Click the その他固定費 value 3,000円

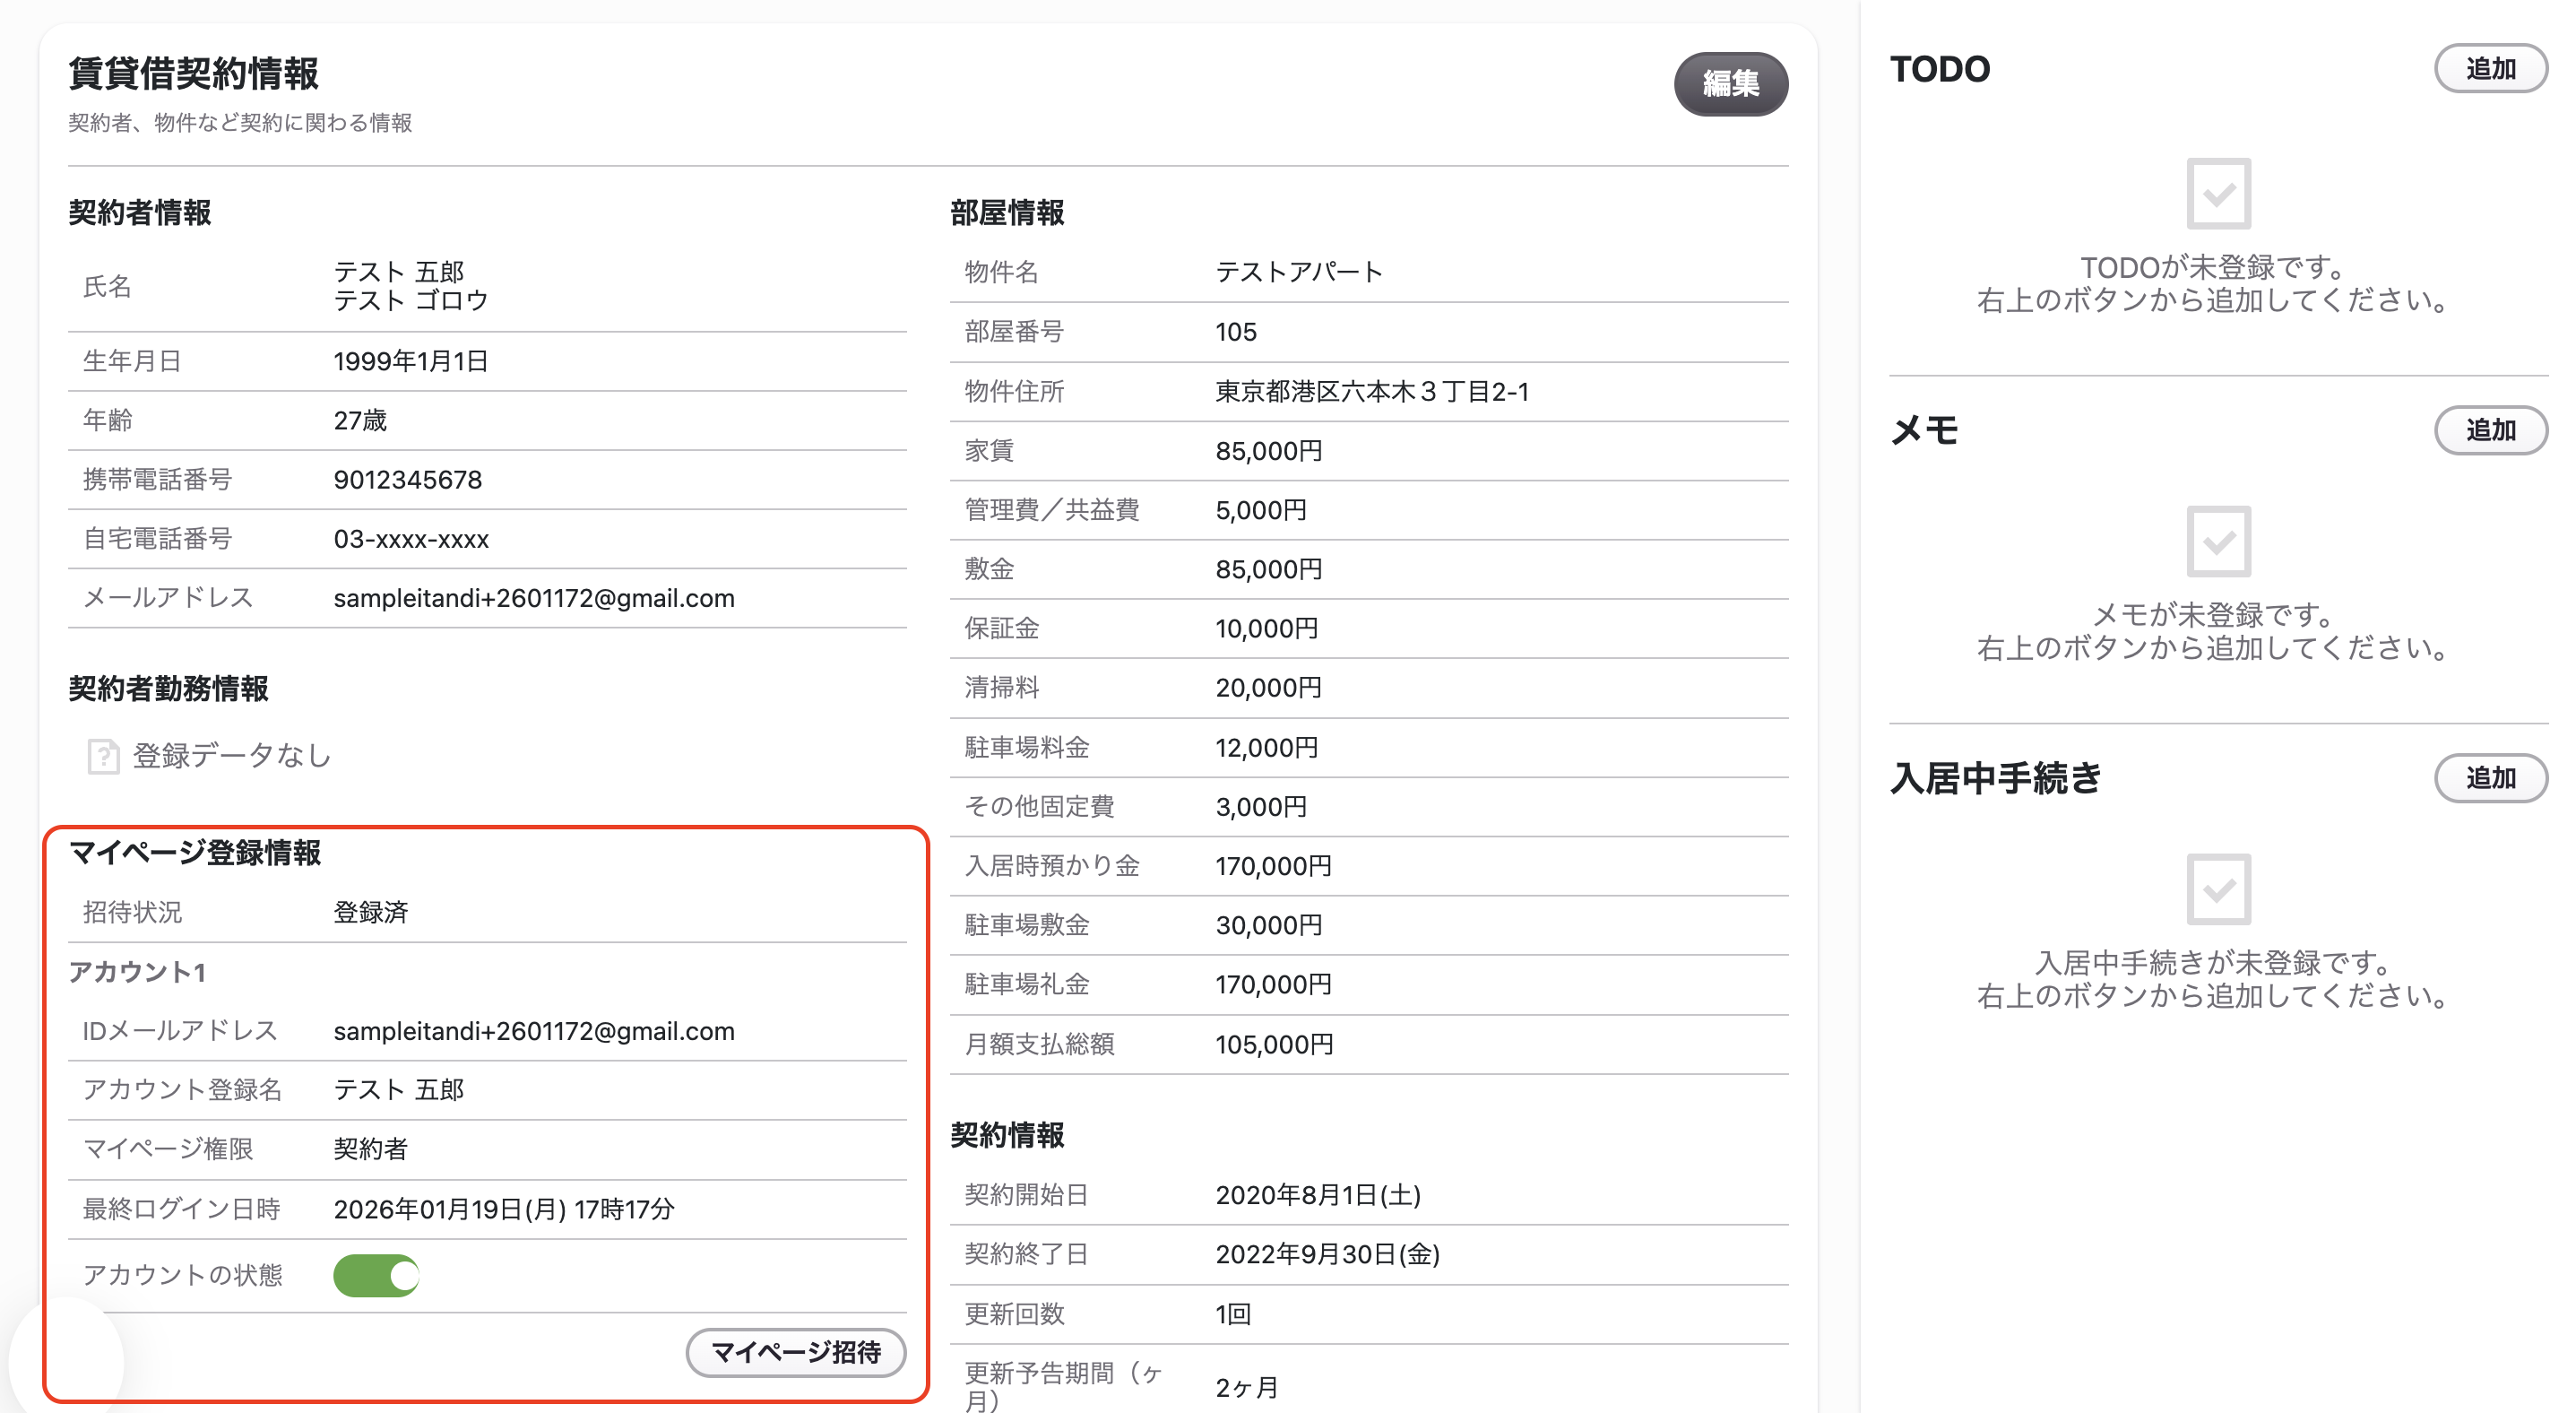pyautogui.click(x=1261, y=806)
